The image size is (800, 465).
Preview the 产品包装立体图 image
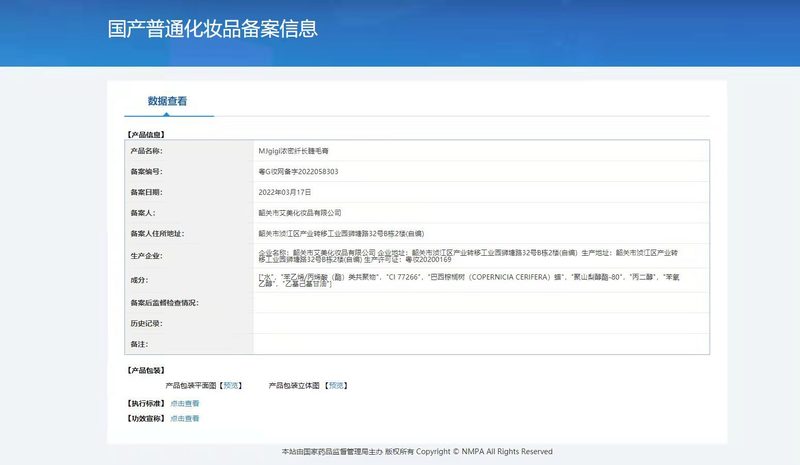coord(336,385)
